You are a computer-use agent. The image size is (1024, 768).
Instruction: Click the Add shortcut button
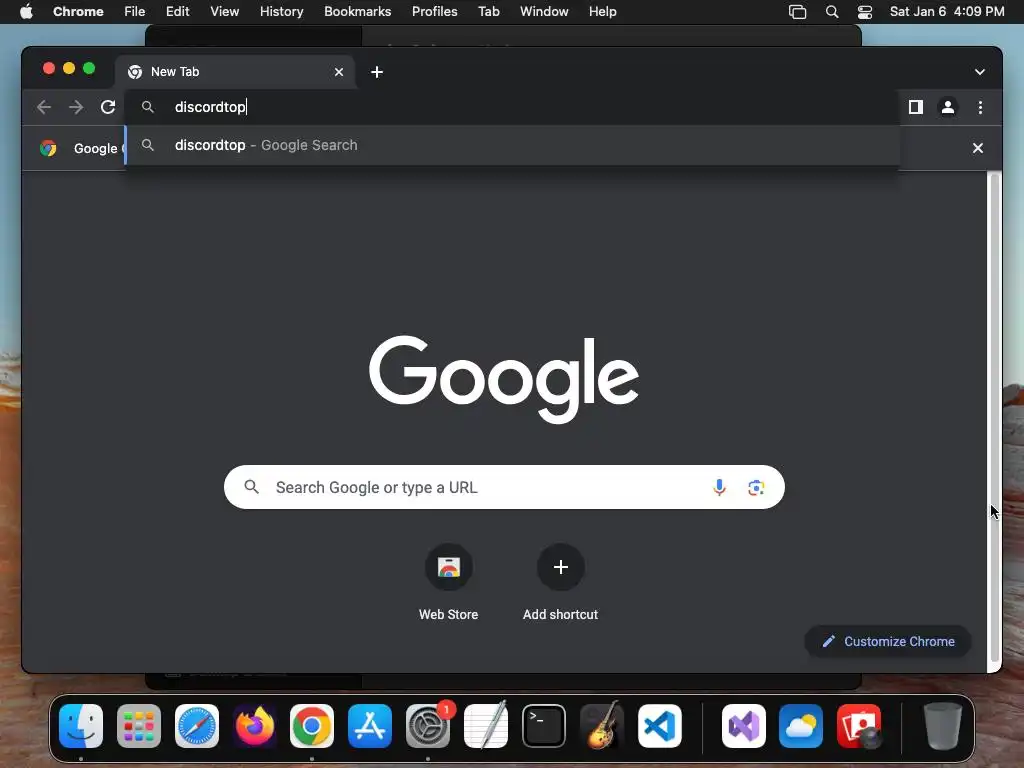click(x=560, y=581)
